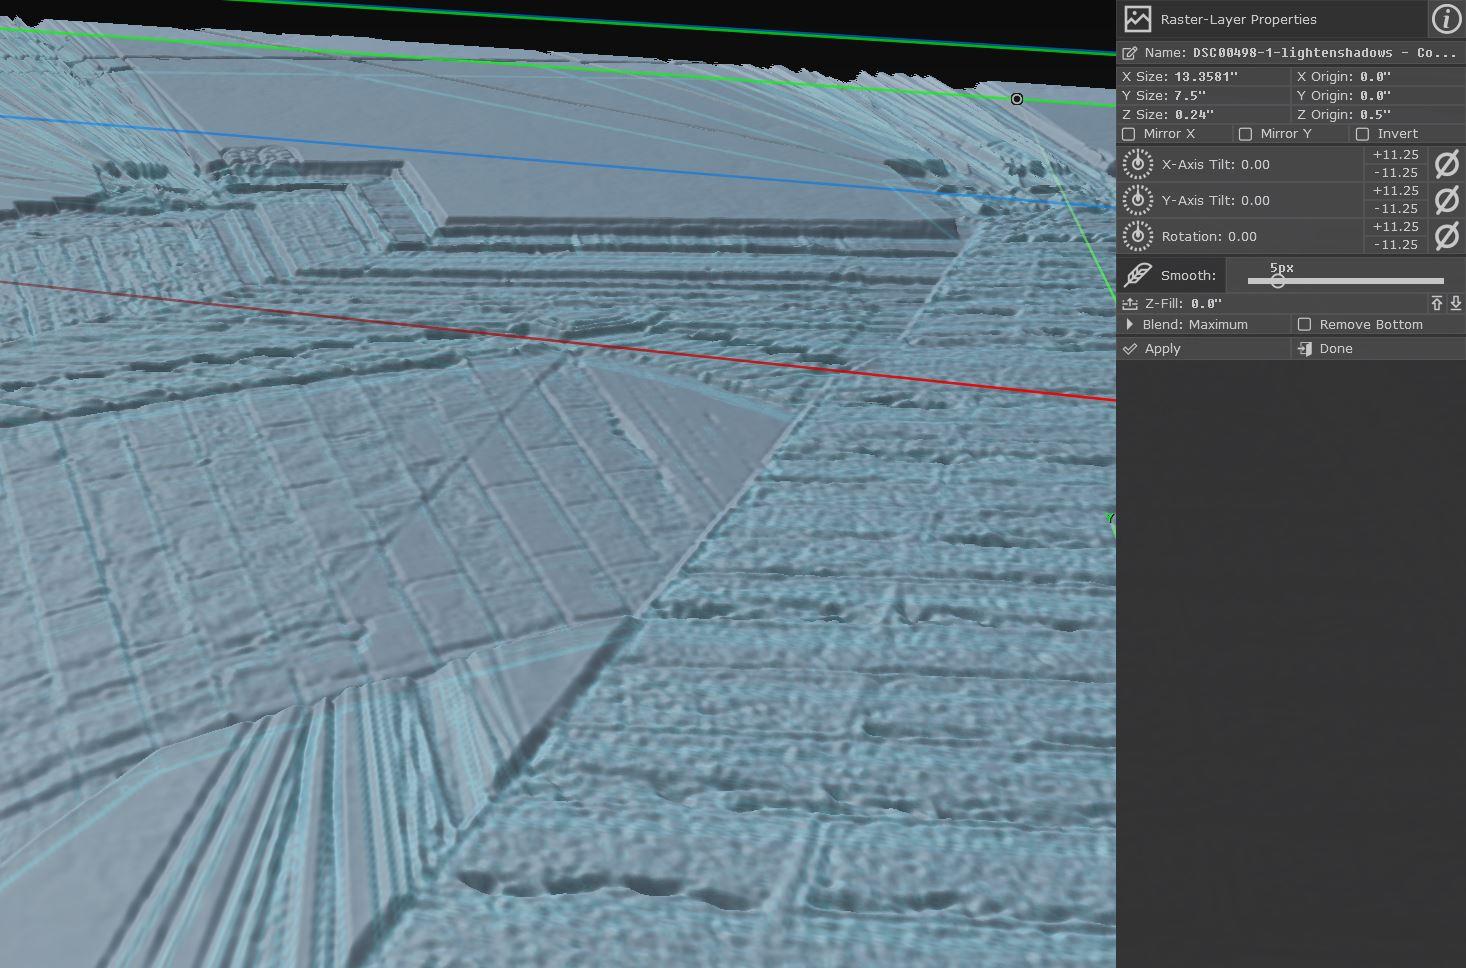Click the X-Axis Tilt dial icon
Viewport: 1466px width, 968px height.
tap(1137, 164)
